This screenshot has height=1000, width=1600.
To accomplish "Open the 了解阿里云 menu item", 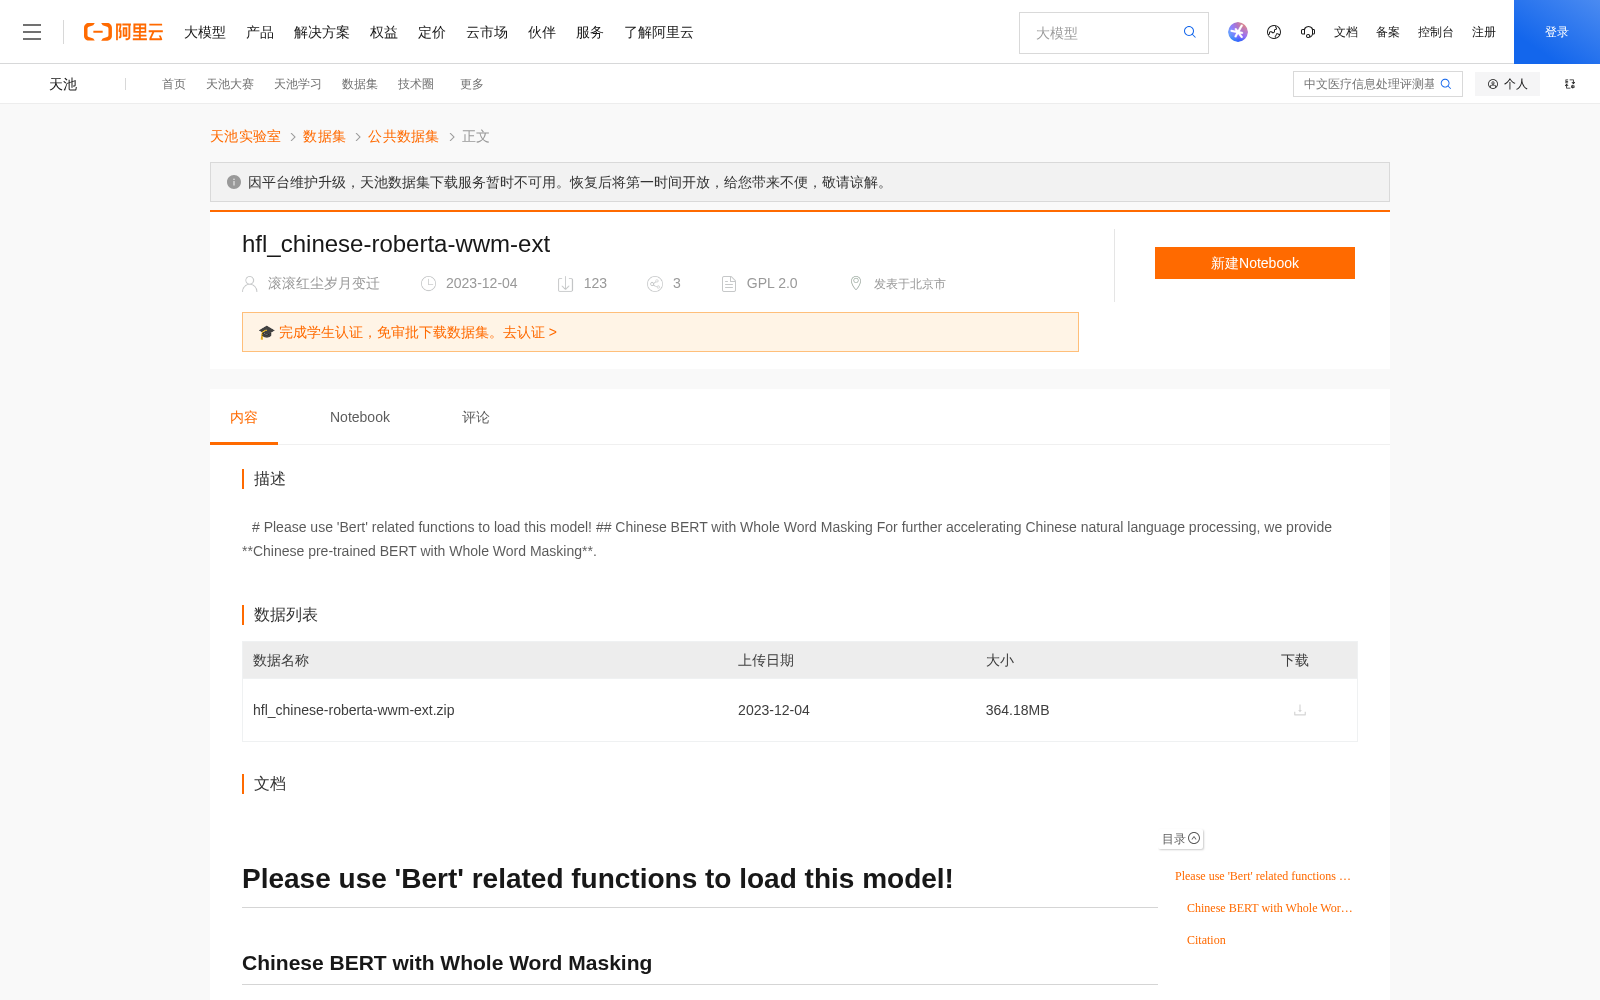I will point(659,32).
